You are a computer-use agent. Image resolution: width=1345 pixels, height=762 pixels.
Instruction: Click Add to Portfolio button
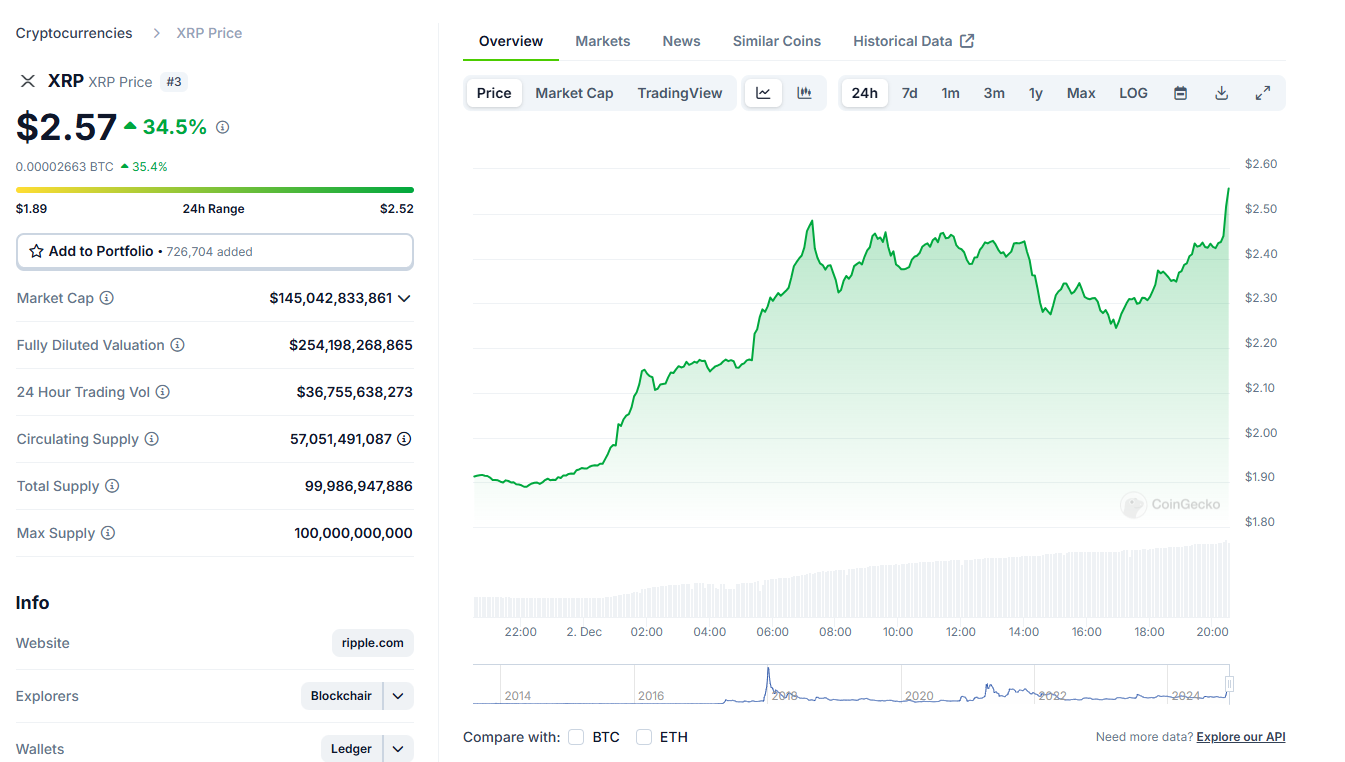(215, 251)
